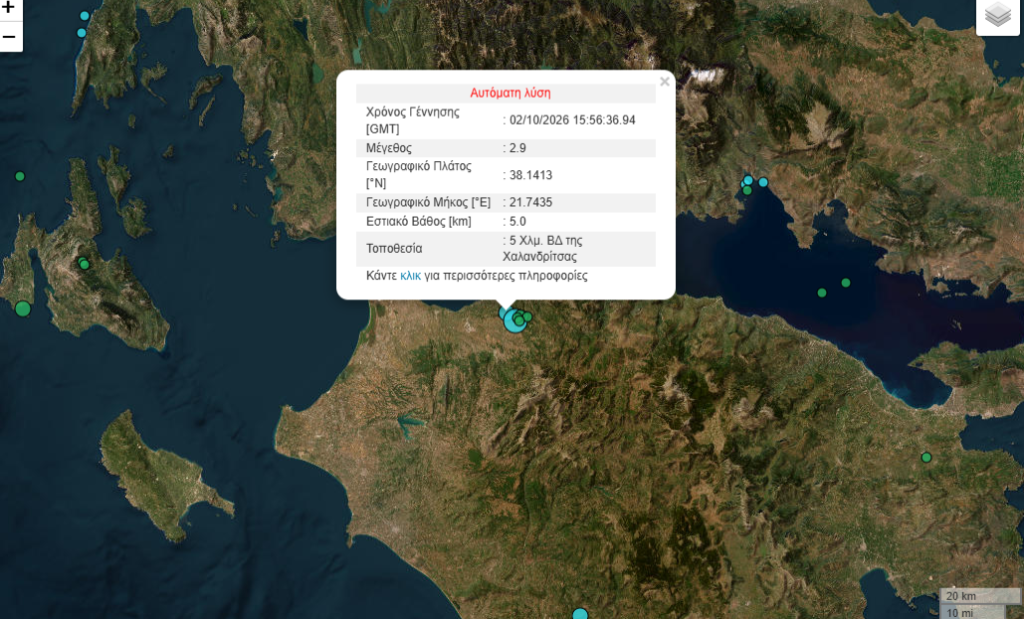
Task: Pick the large green marker off Kefalonia's west coast
Action: pyautogui.click(x=23, y=308)
